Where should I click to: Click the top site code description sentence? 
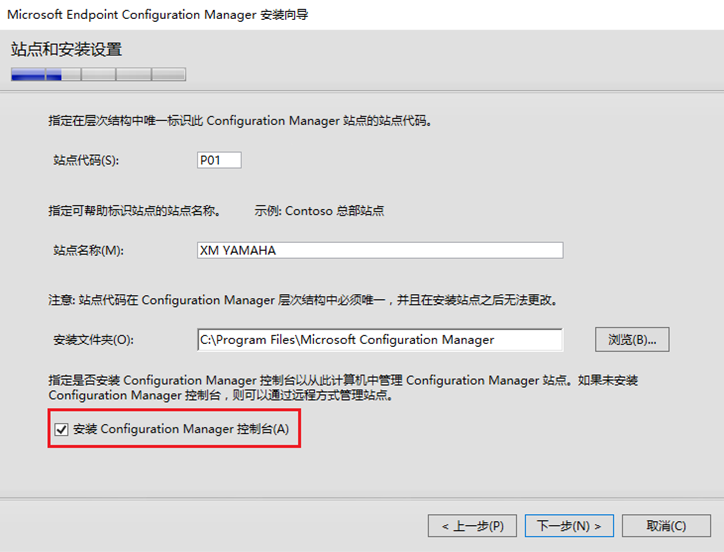pos(240,121)
